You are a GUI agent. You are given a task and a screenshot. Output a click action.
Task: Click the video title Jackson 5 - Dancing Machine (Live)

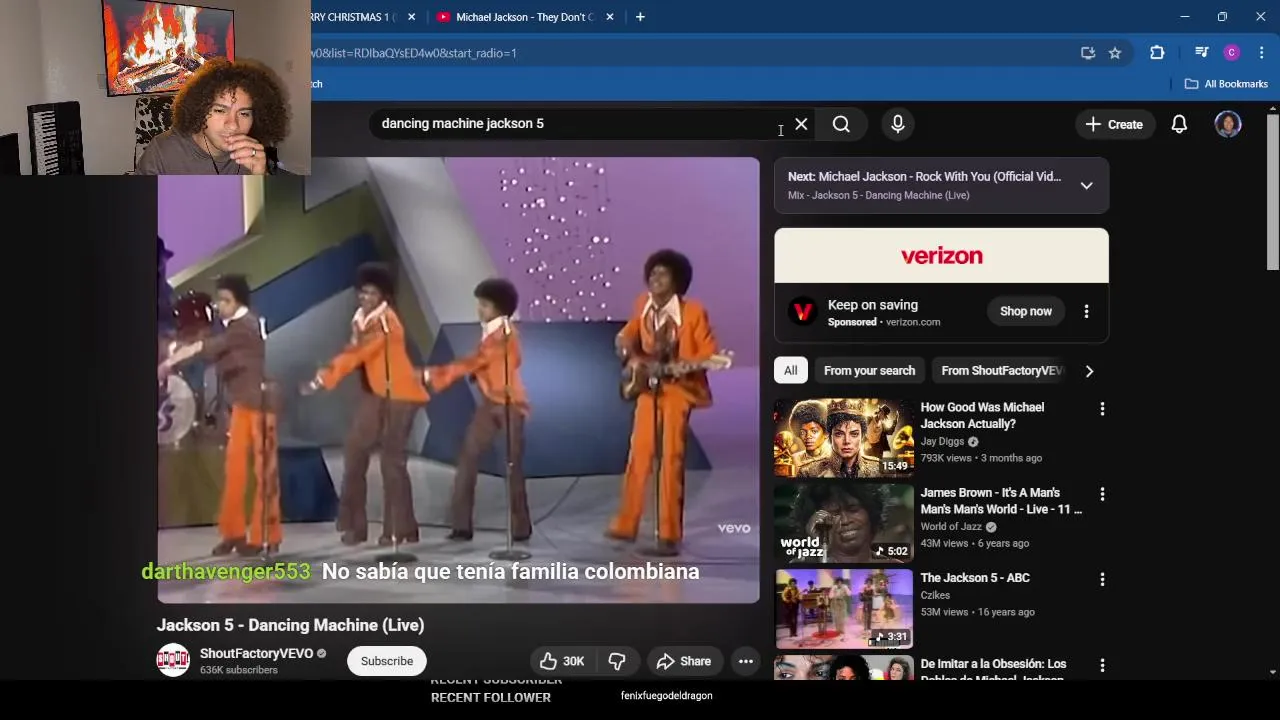coord(290,625)
